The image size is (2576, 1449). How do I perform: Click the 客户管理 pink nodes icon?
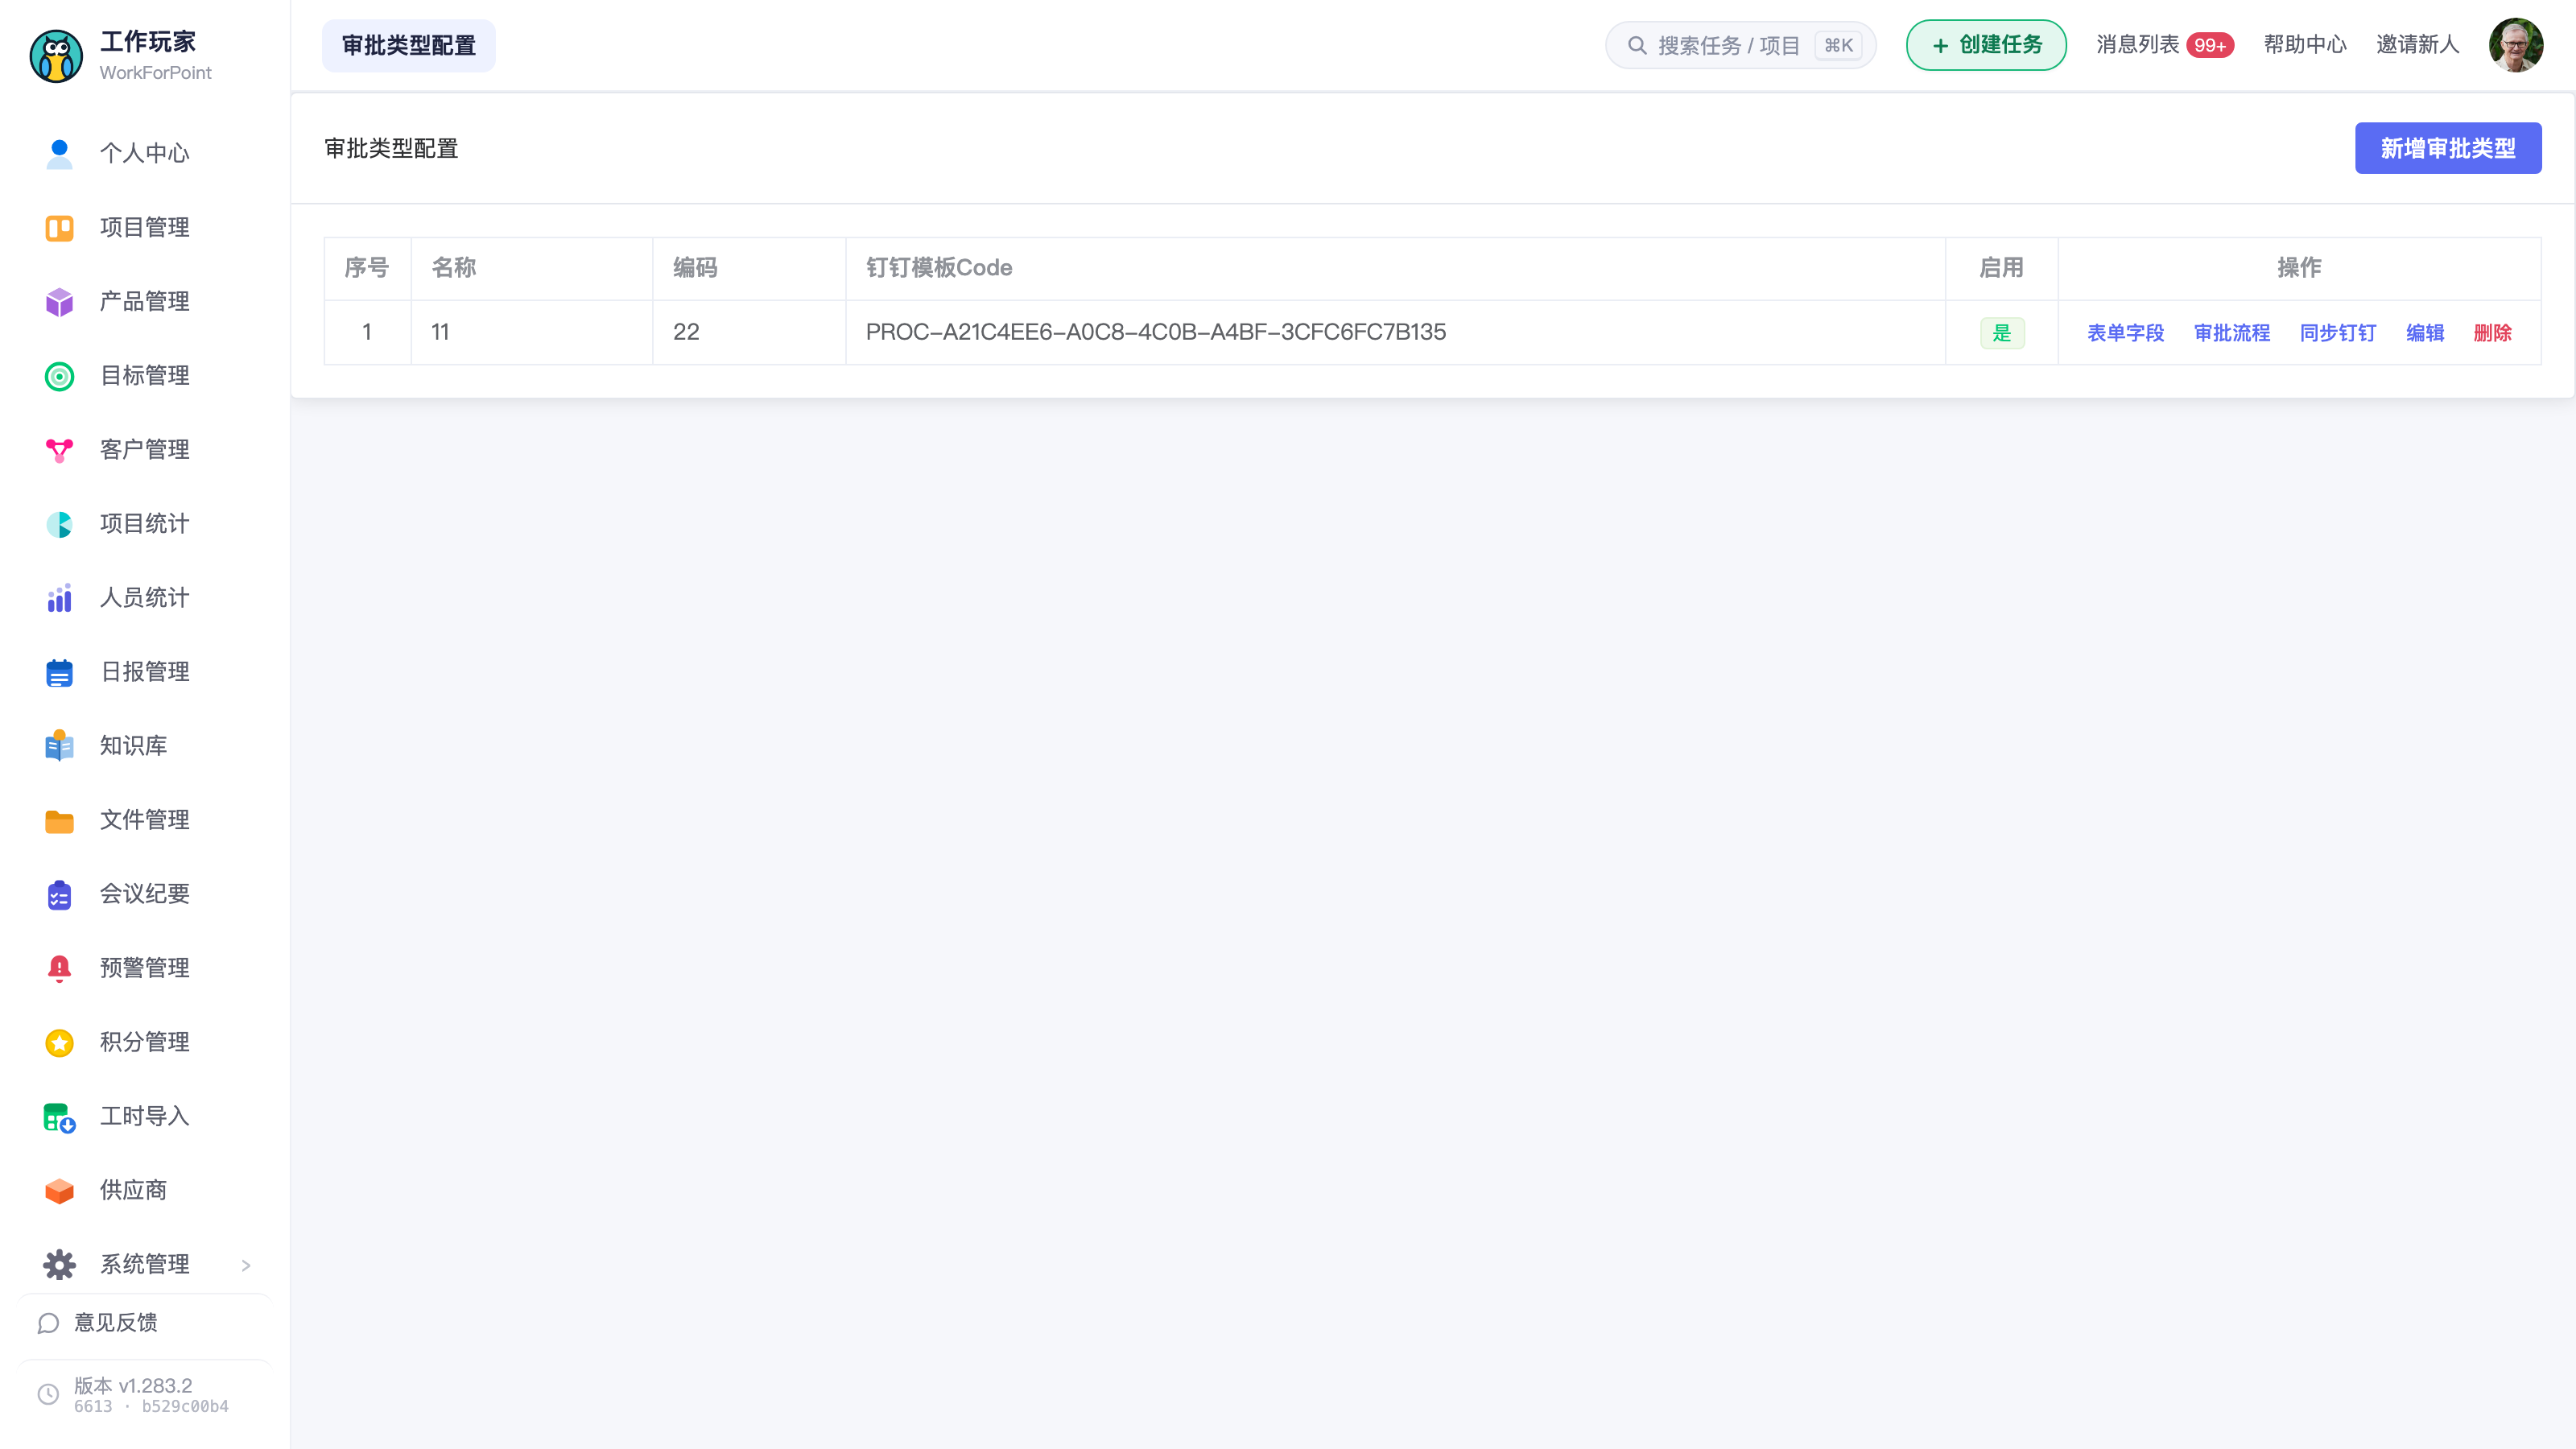coord(59,450)
